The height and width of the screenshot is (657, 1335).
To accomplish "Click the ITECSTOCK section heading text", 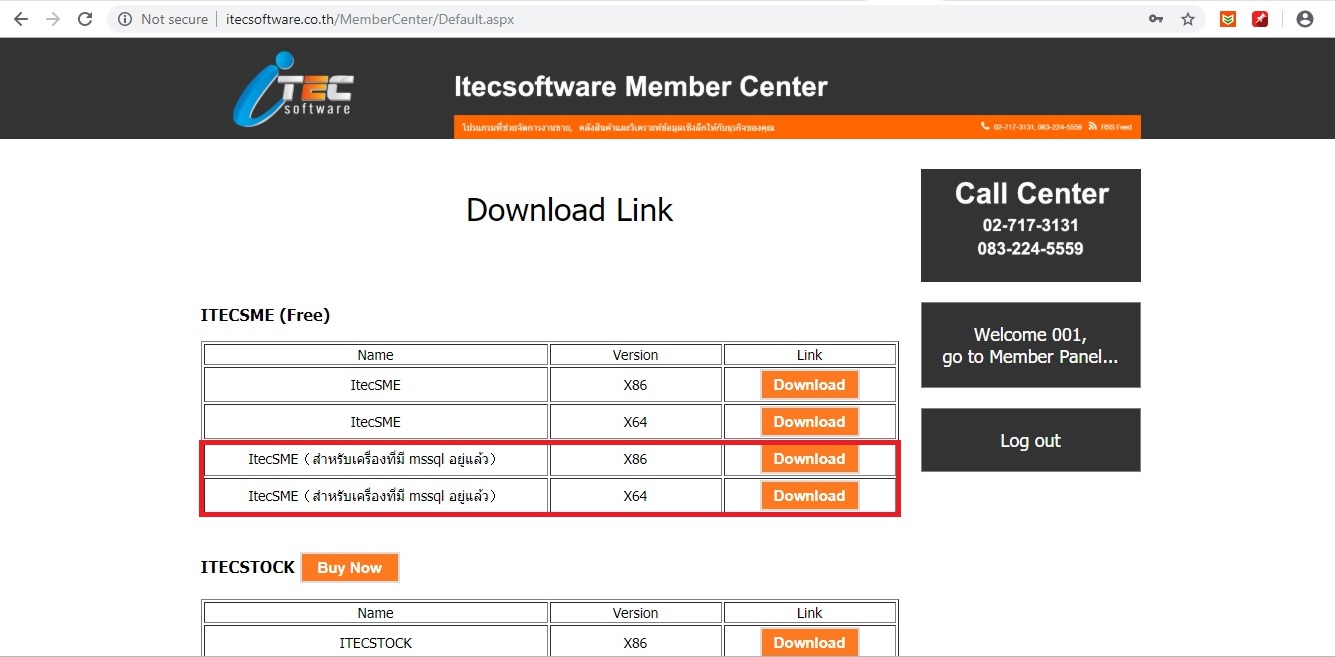I will click(x=248, y=567).
